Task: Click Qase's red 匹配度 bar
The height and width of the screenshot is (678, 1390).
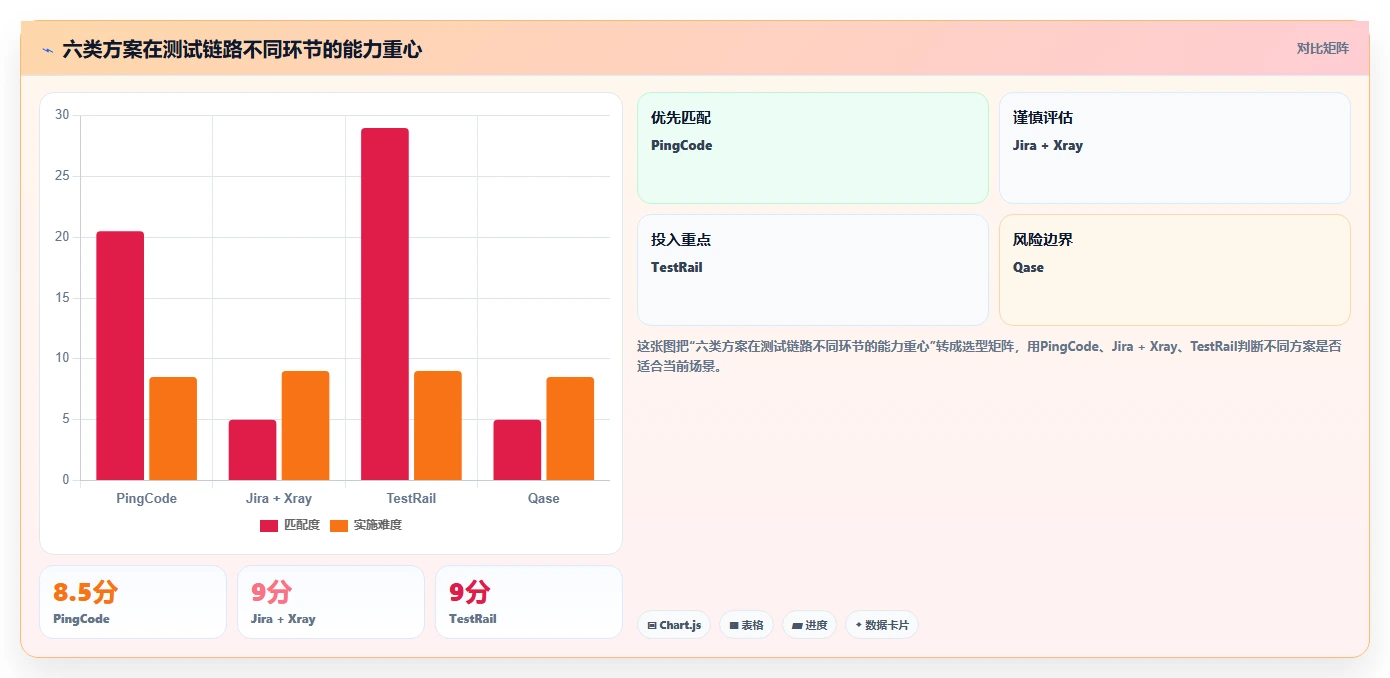Action: tap(517, 450)
